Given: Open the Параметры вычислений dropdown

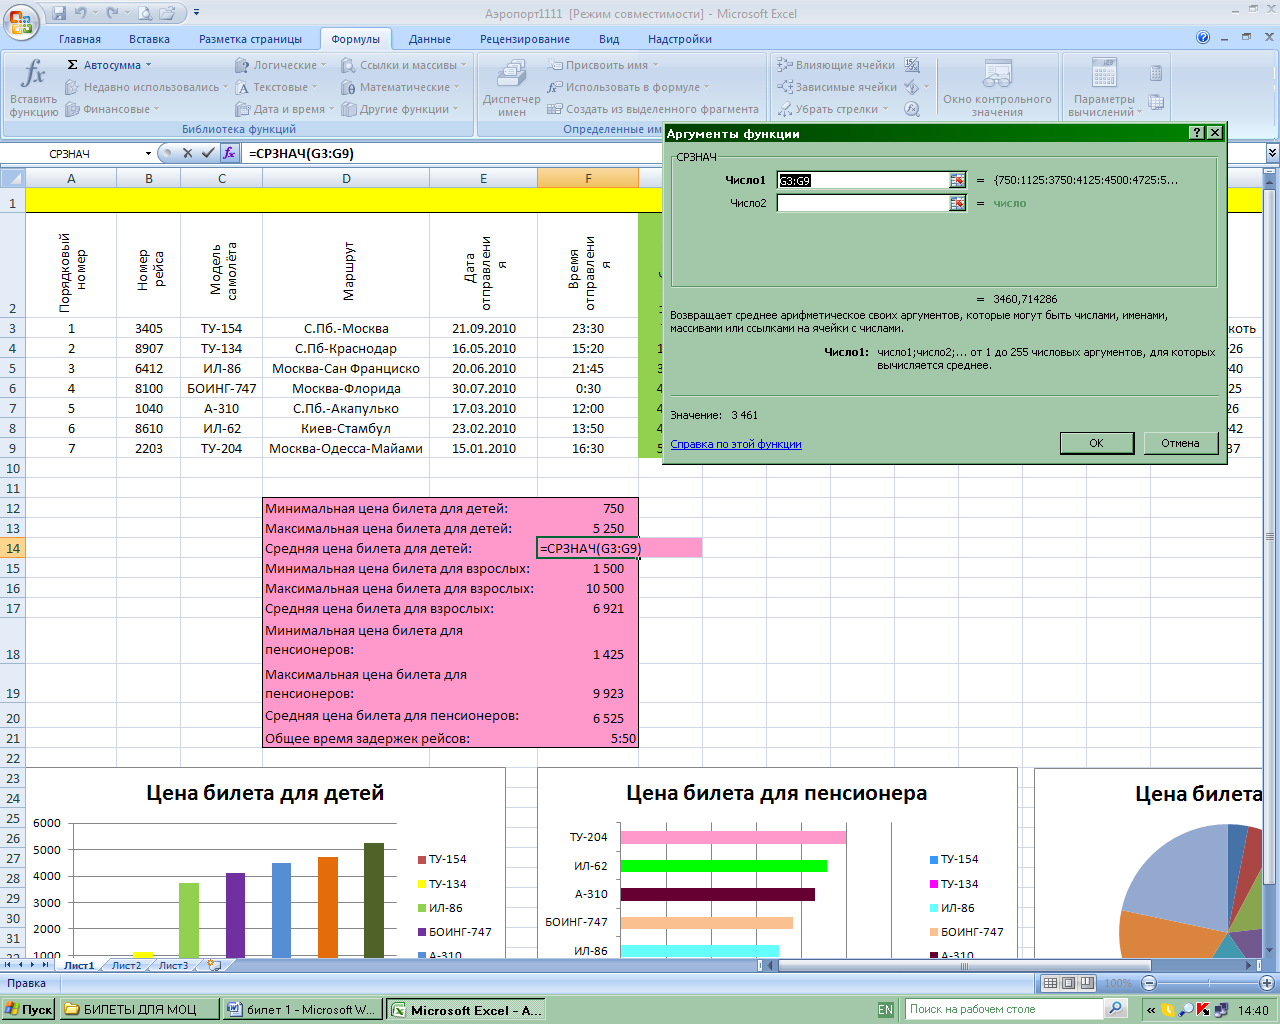Looking at the screenshot, I should click(x=1104, y=87).
